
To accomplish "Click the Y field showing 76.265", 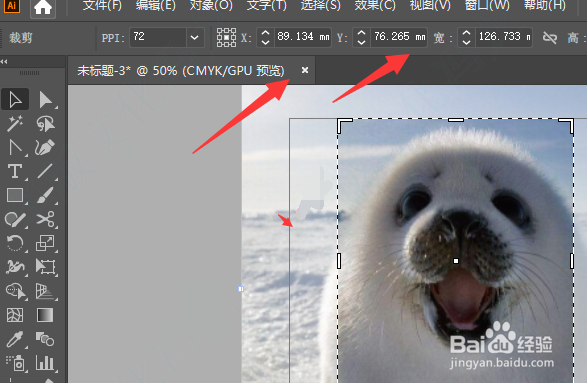I will coord(399,37).
